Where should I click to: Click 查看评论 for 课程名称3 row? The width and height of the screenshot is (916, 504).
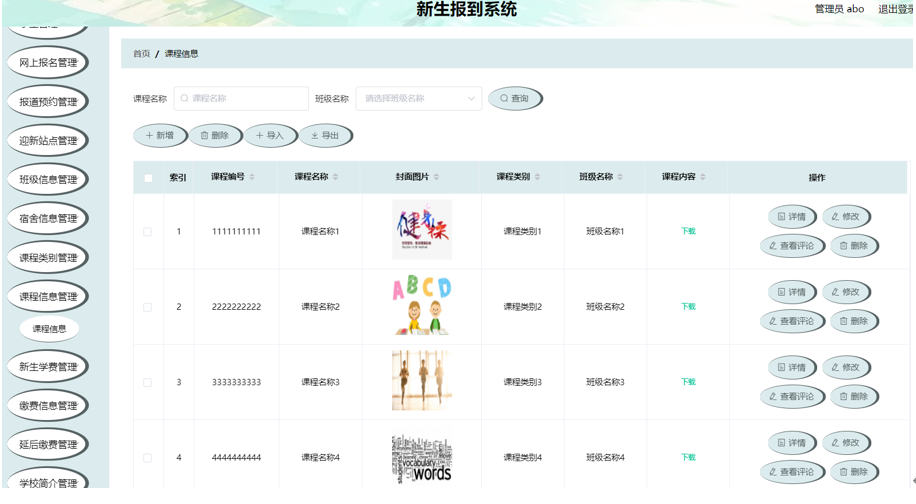792,397
